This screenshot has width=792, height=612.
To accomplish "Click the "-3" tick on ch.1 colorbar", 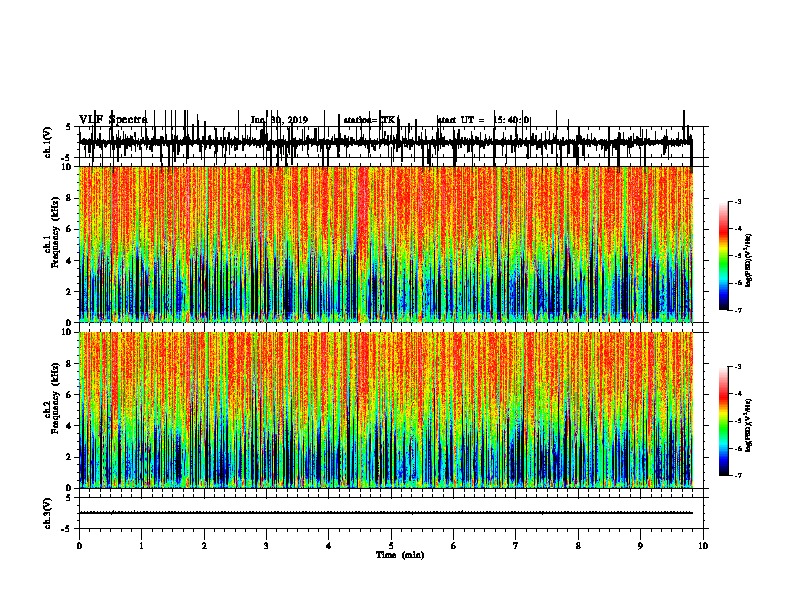I will pos(737,202).
